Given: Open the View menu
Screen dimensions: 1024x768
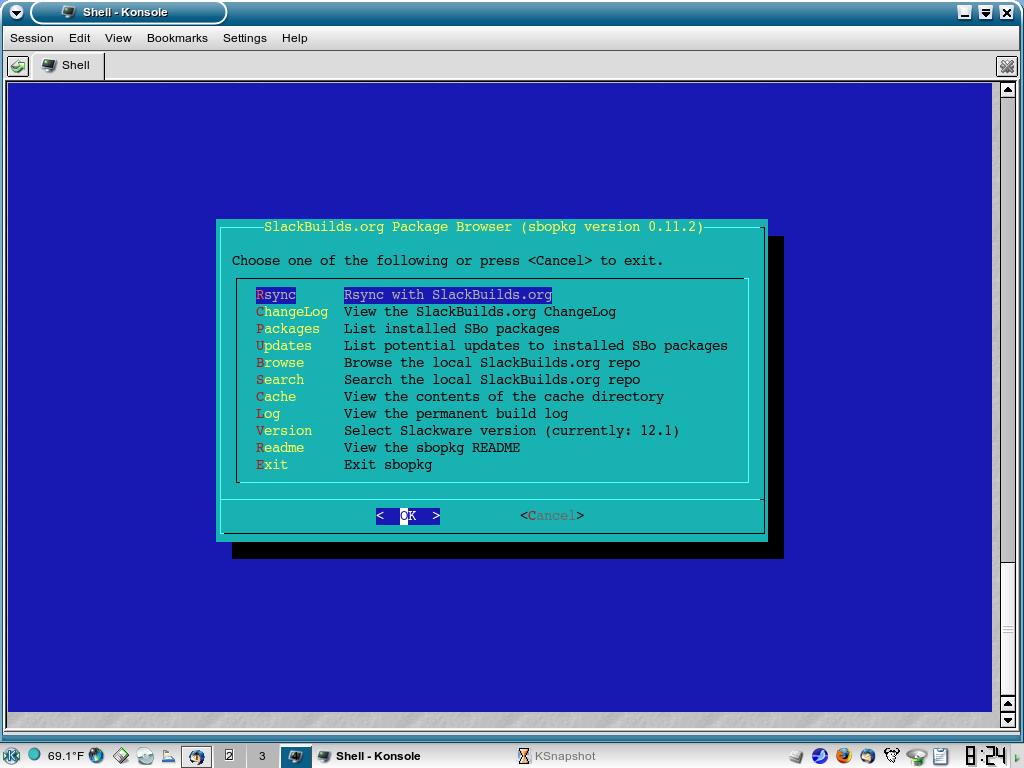Looking at the screenshot, I should (x=118, y=38).
